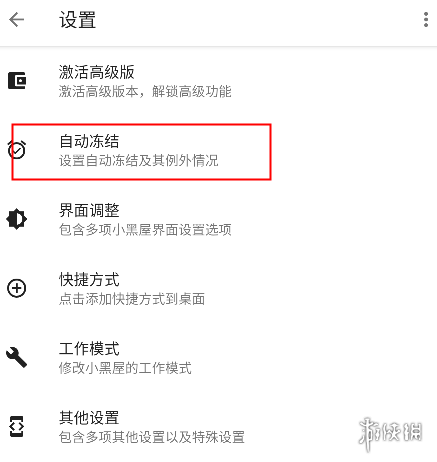Open the 工作模式 settings entry
437x462 pixels.
218,358
